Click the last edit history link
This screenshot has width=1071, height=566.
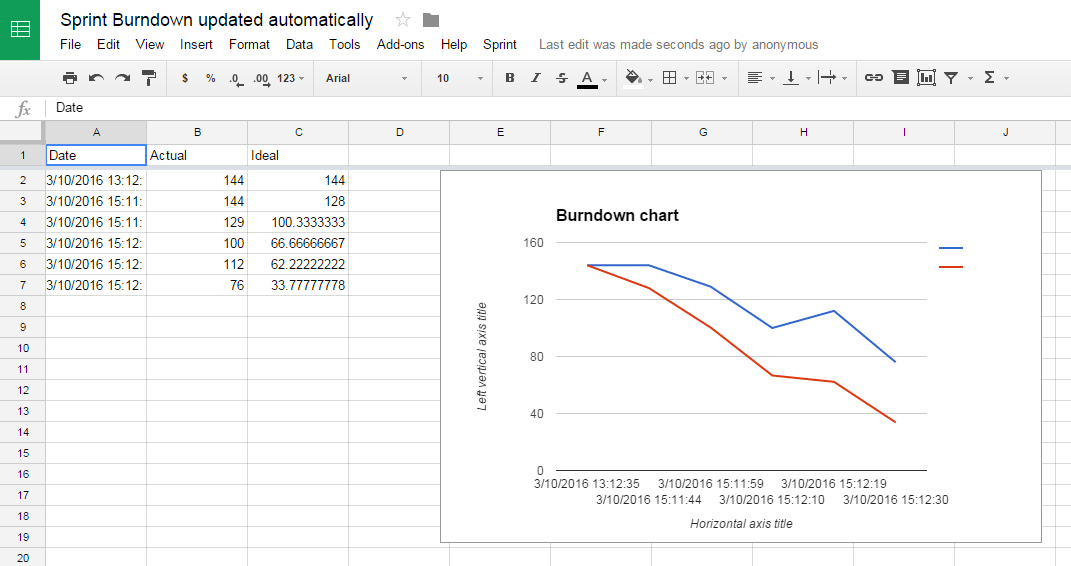tap(678, 44)
